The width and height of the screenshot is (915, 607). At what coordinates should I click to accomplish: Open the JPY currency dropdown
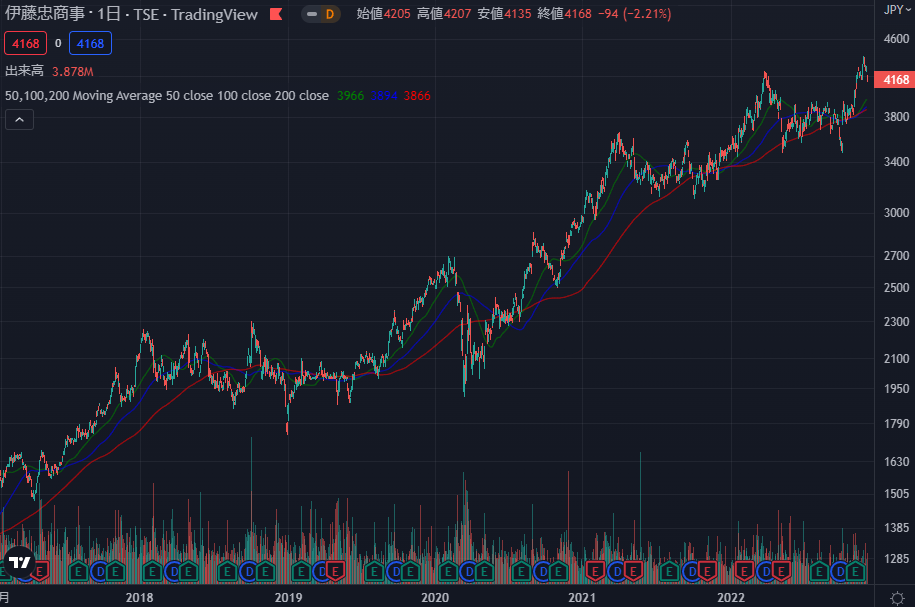(896, 9)
